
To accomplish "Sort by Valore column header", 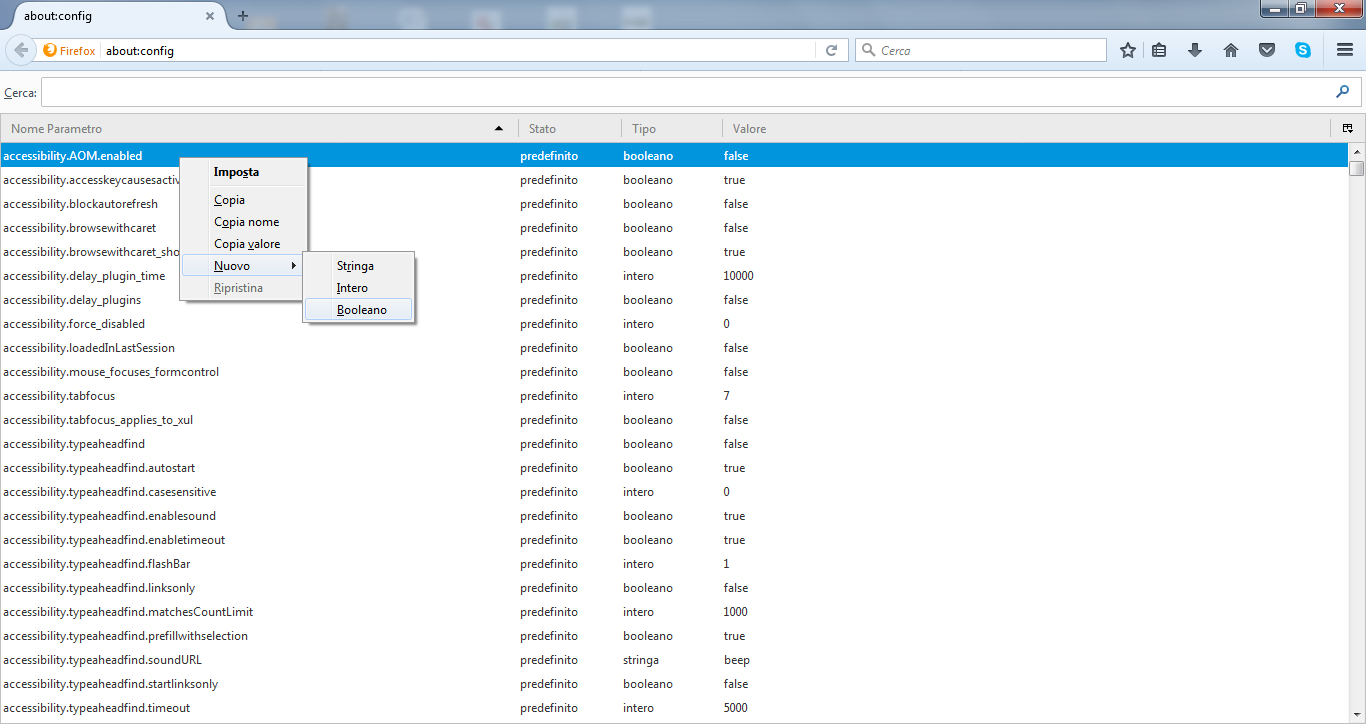I will [x=1026, y=128].
